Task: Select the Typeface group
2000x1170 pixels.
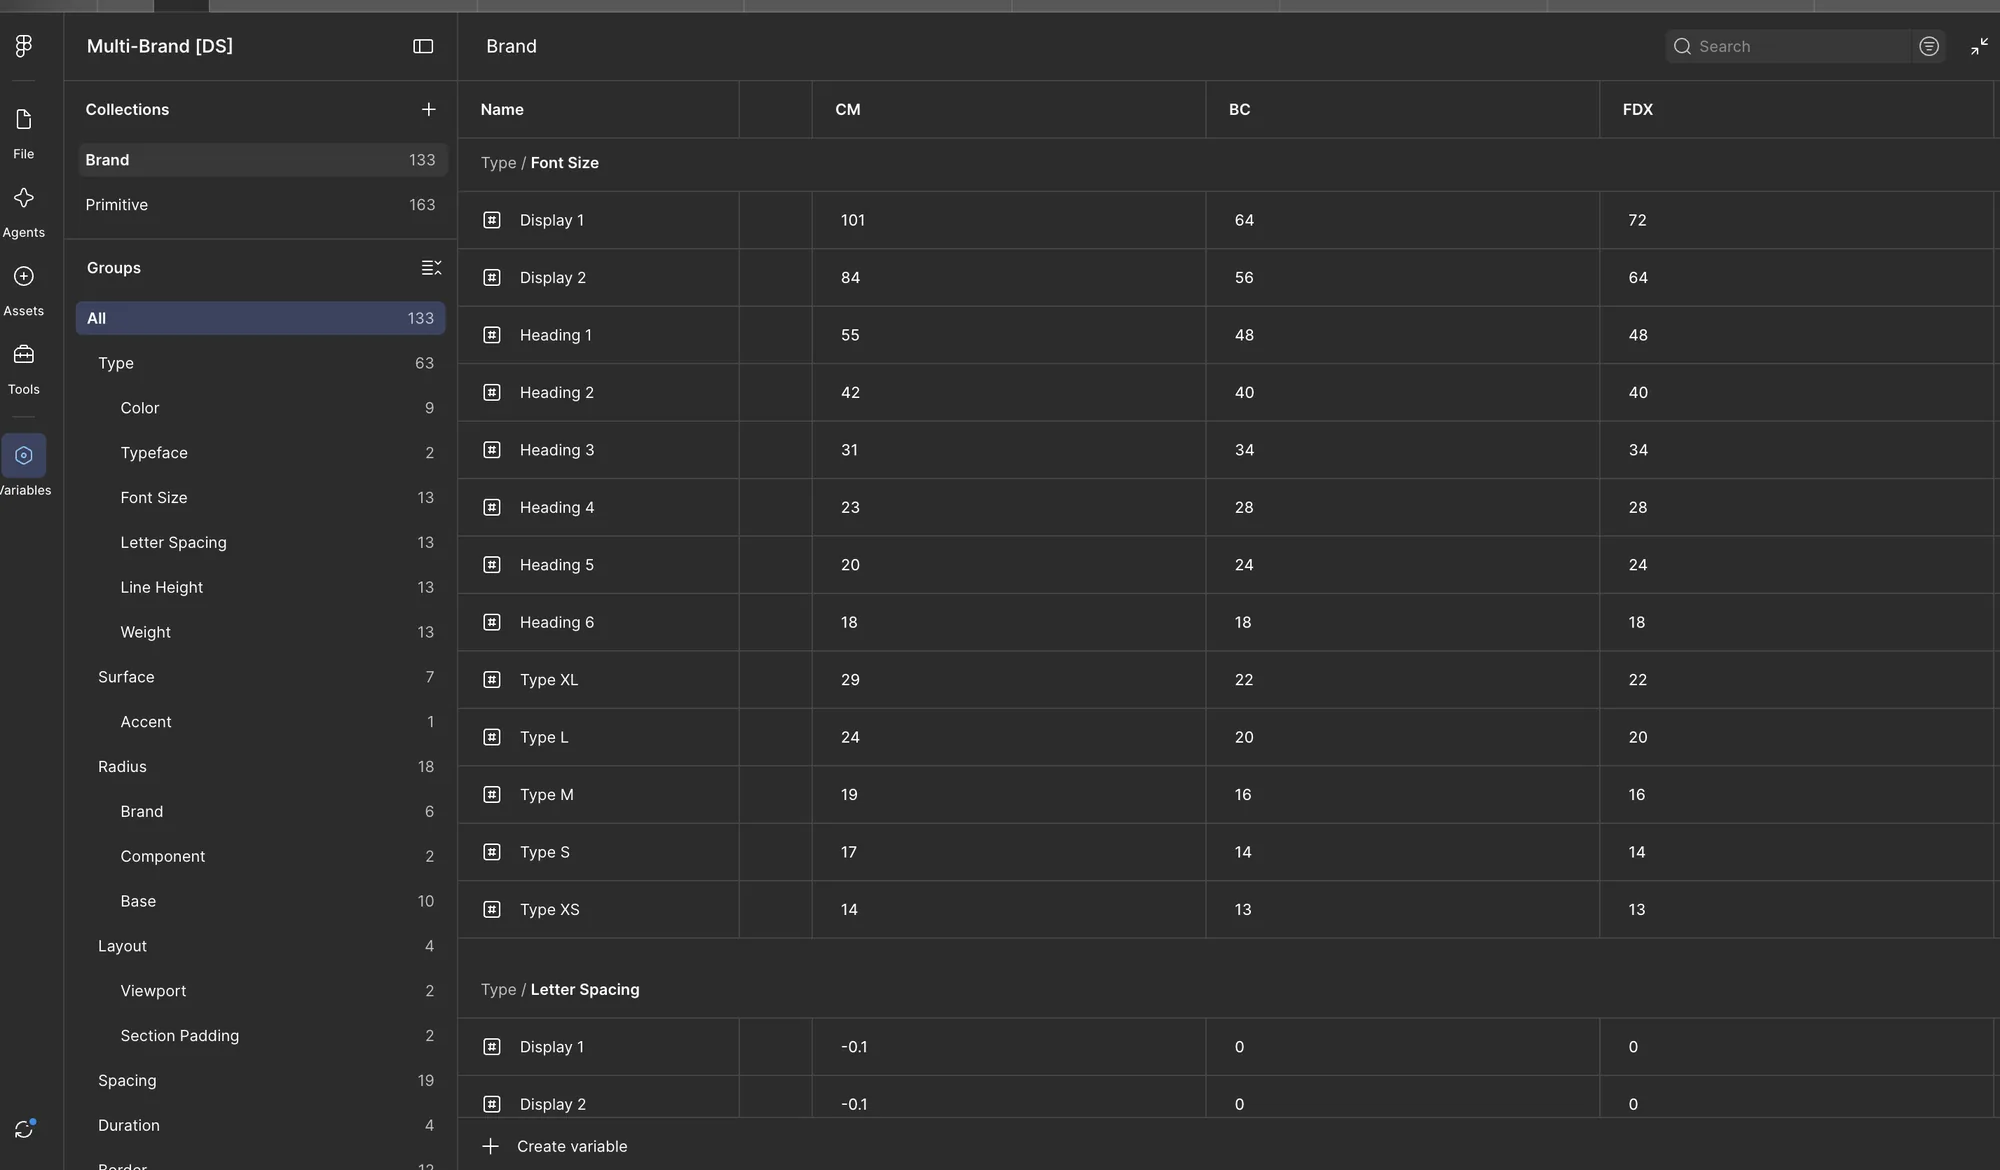Action: 261,453
